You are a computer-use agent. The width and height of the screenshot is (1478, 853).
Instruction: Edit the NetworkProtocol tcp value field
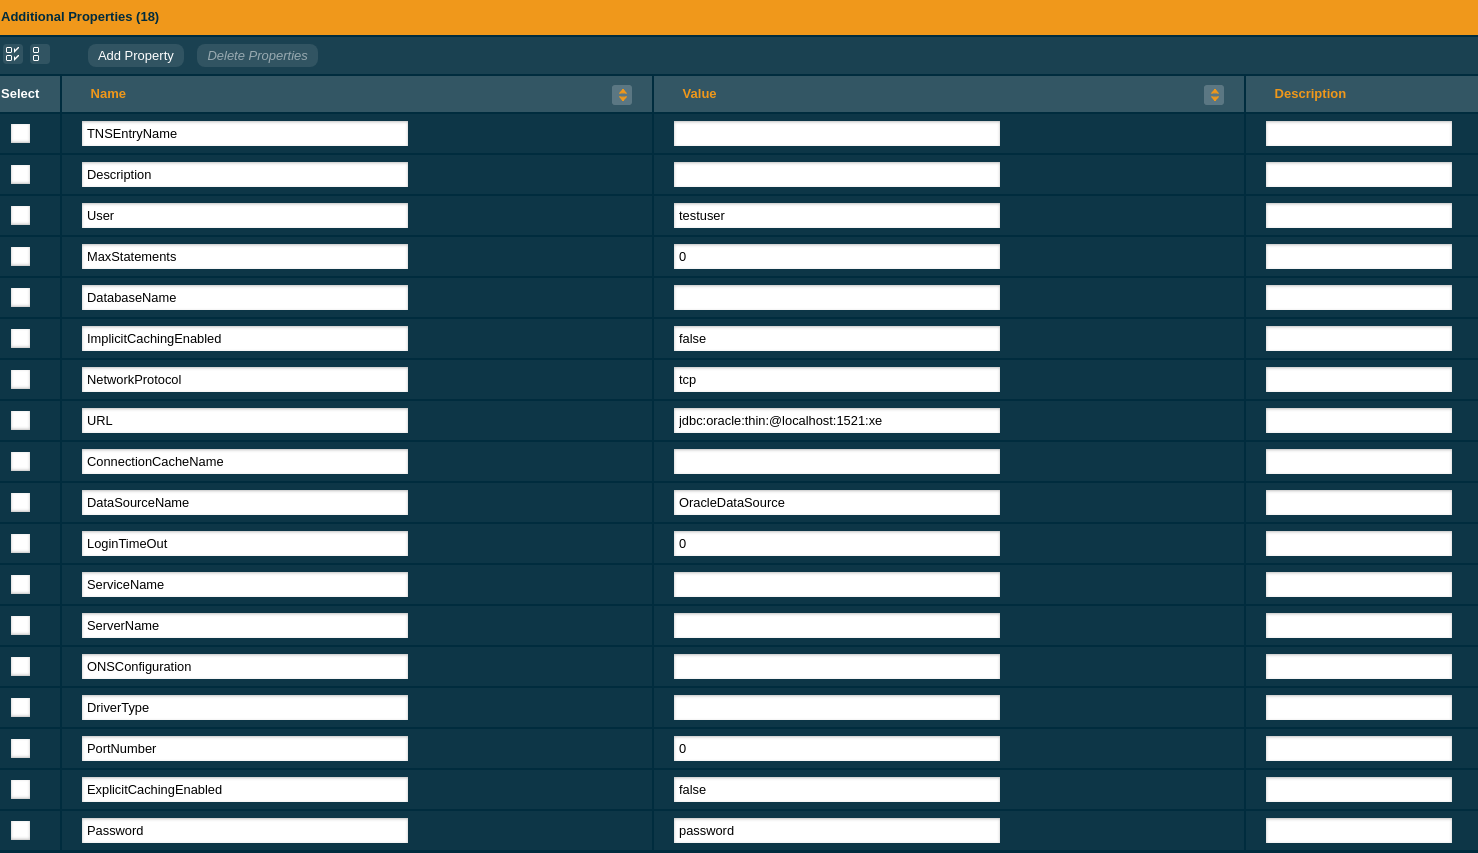836,380
